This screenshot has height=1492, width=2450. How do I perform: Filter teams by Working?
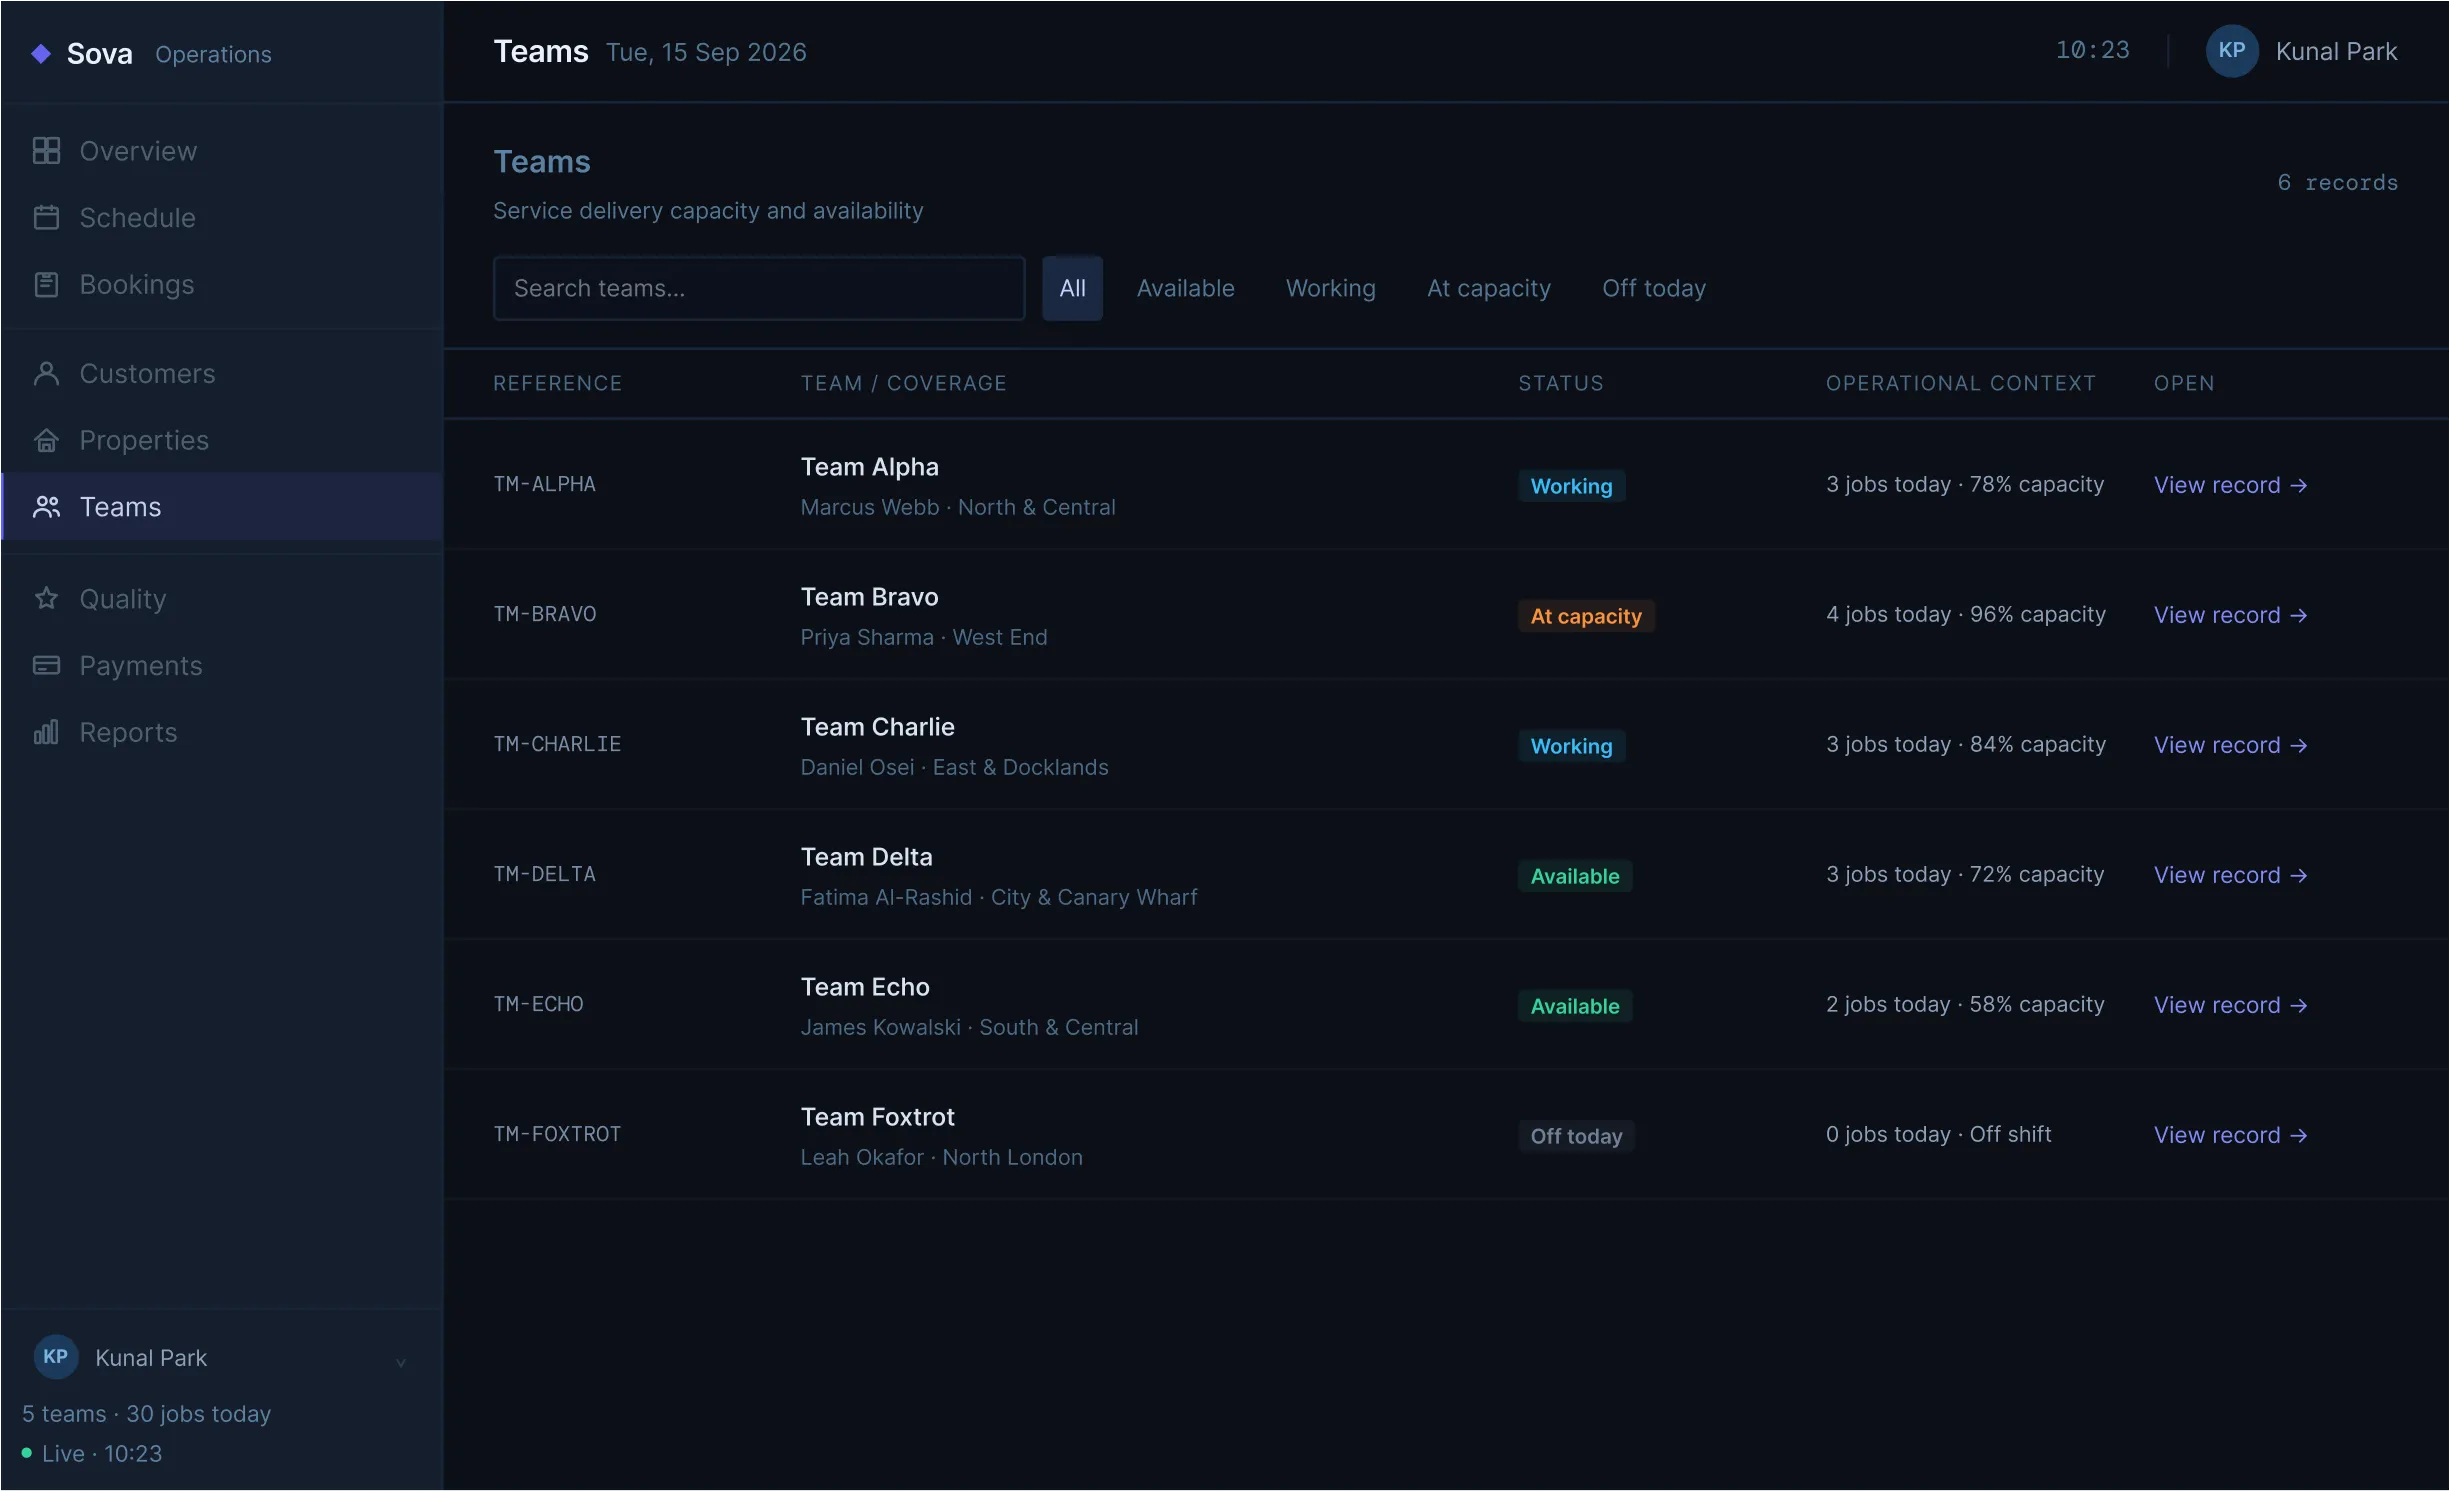tap(1330, 289)
